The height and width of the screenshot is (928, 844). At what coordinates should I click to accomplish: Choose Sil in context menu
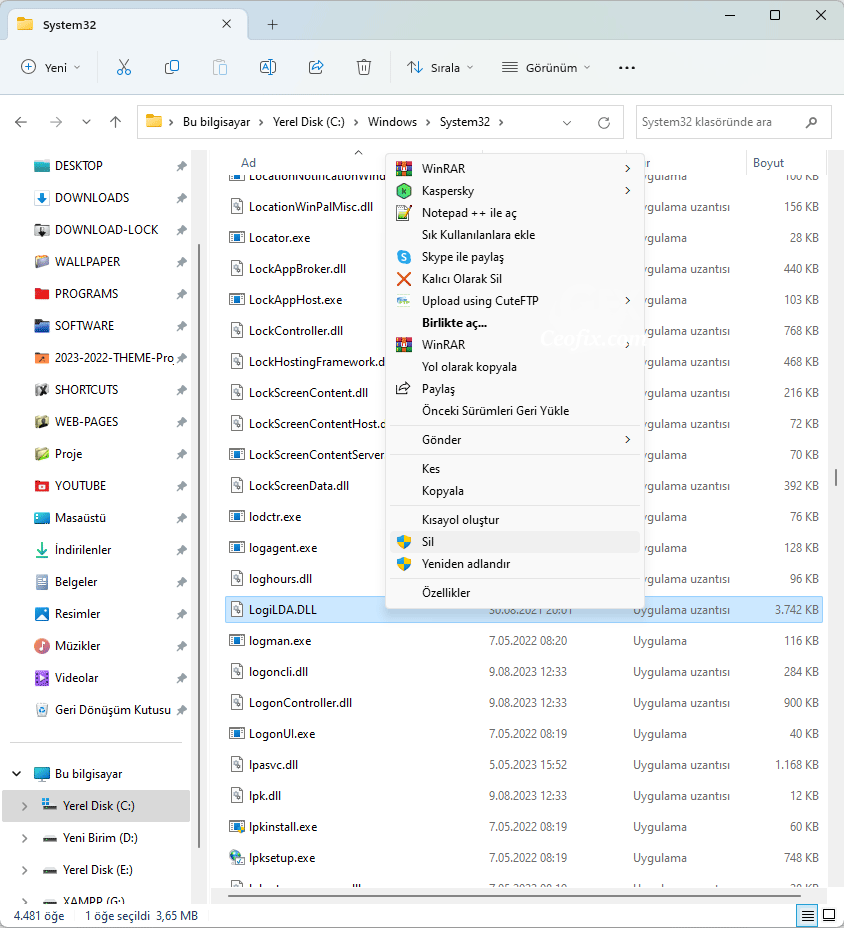point(515,542)
